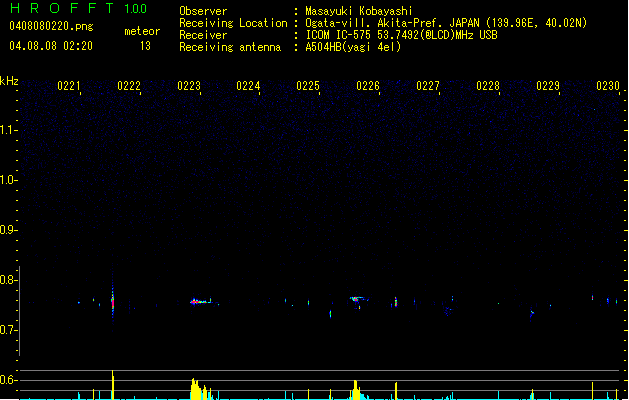
Task: Click the kHz axis unit label
Action: (9, 81)
